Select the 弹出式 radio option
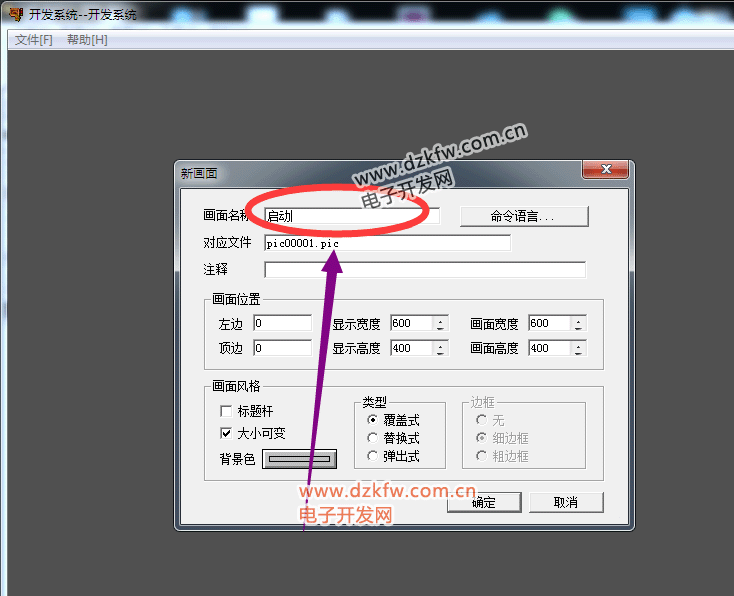The width and height of the screenshot is (734, 596). (373, 456)
